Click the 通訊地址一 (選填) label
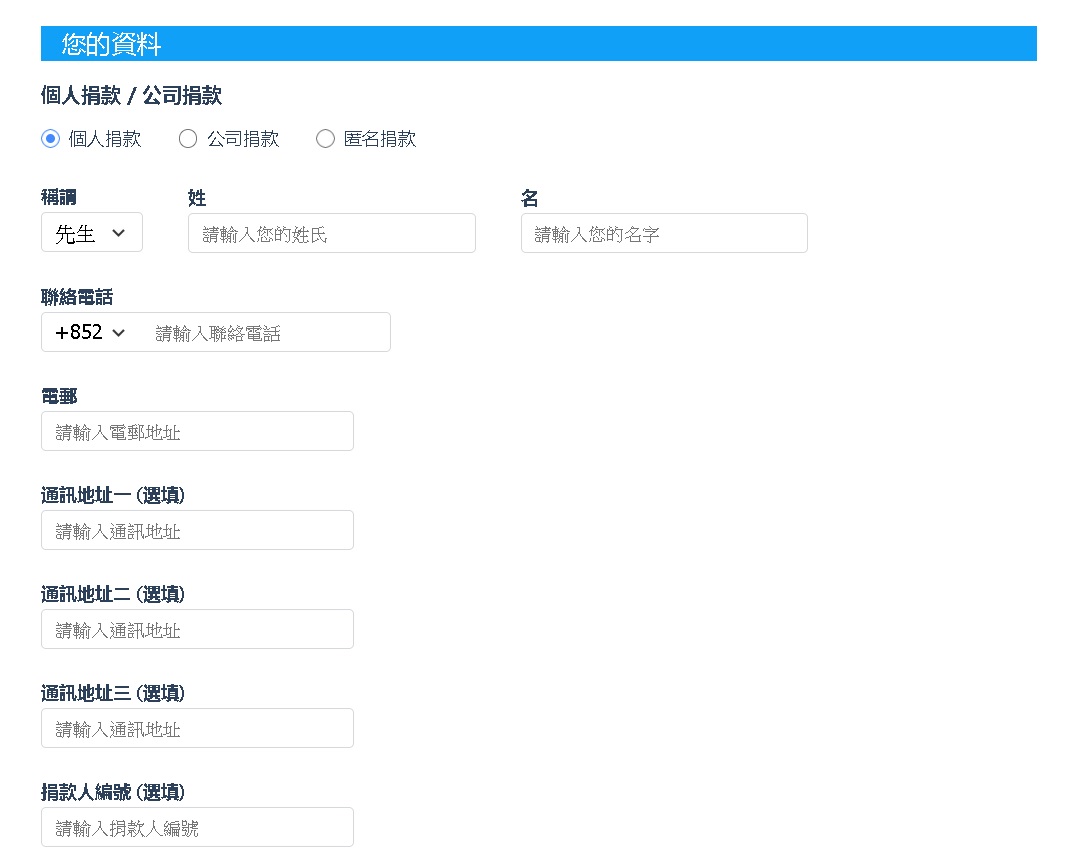This screenshot has width=1080, height=859. pos(113,495)
